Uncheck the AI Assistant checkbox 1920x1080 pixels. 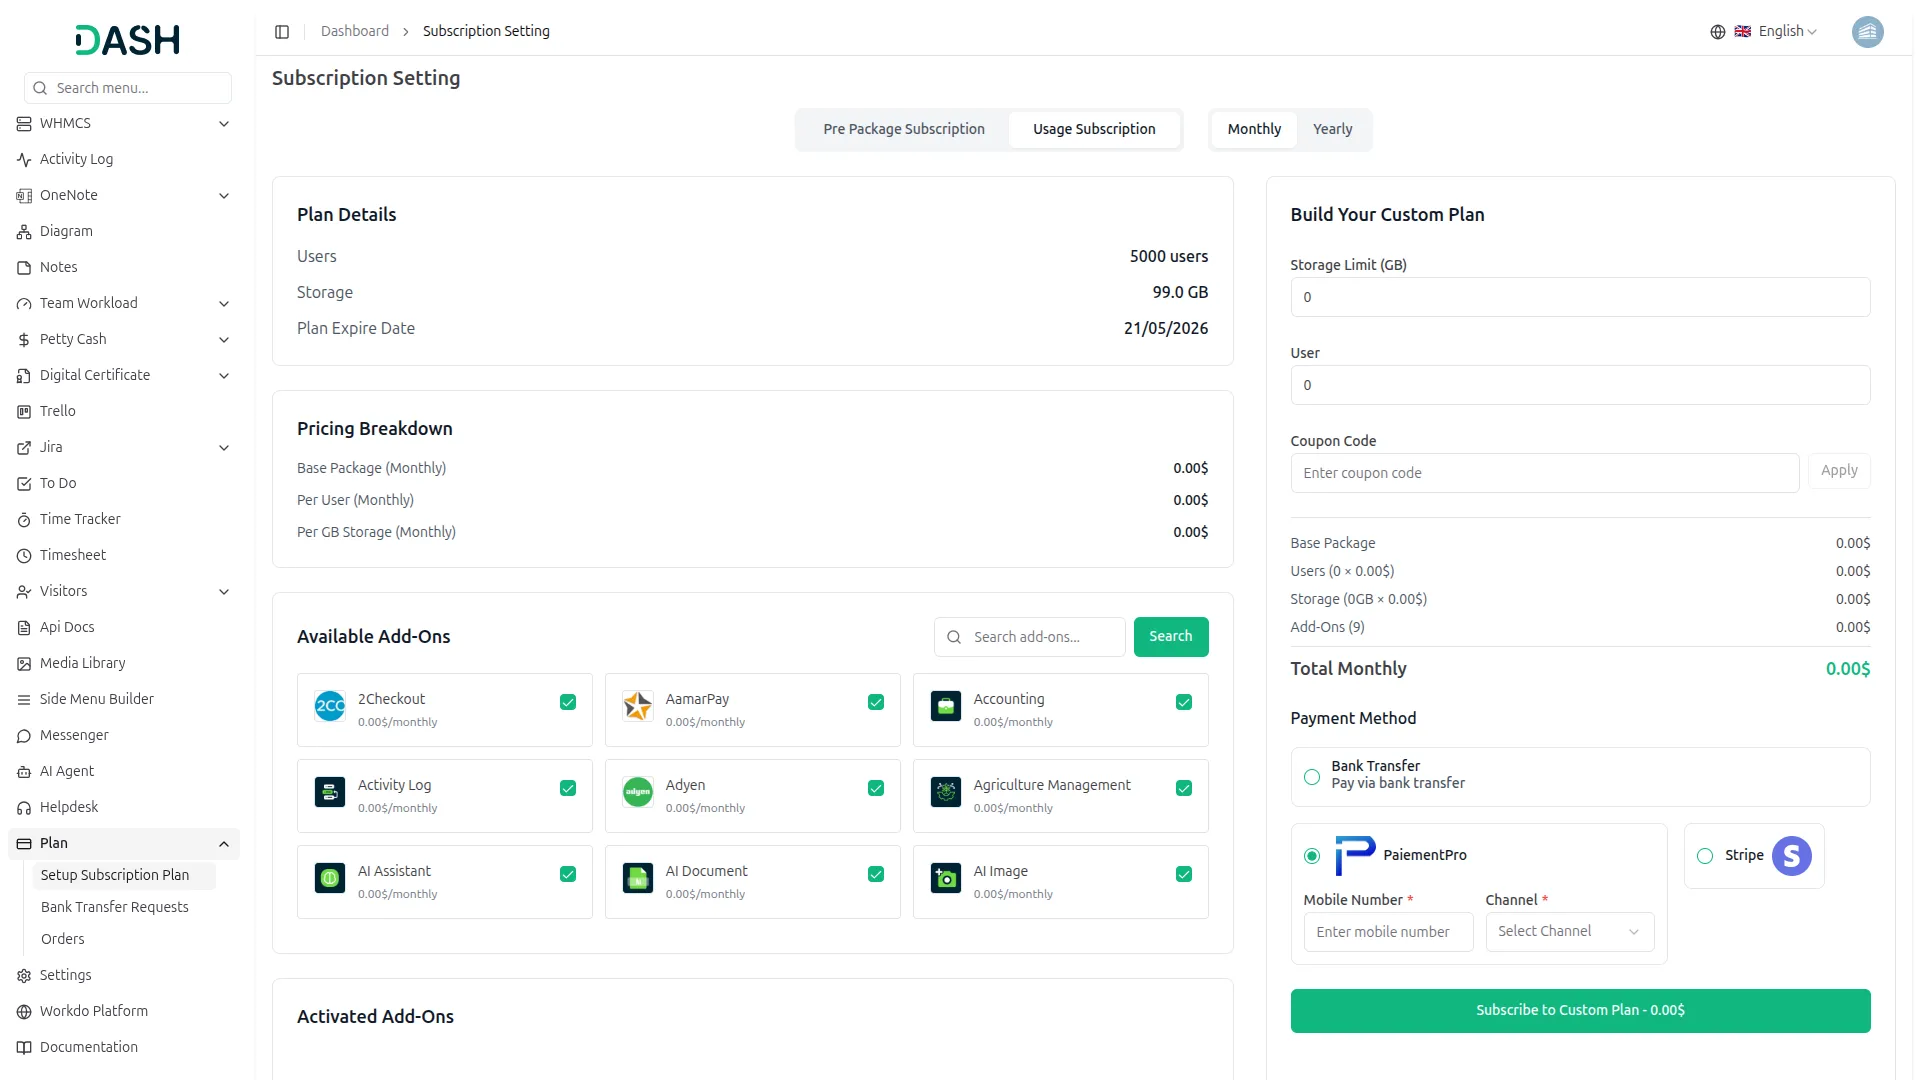pyautogui.click(x=568, y=874)
